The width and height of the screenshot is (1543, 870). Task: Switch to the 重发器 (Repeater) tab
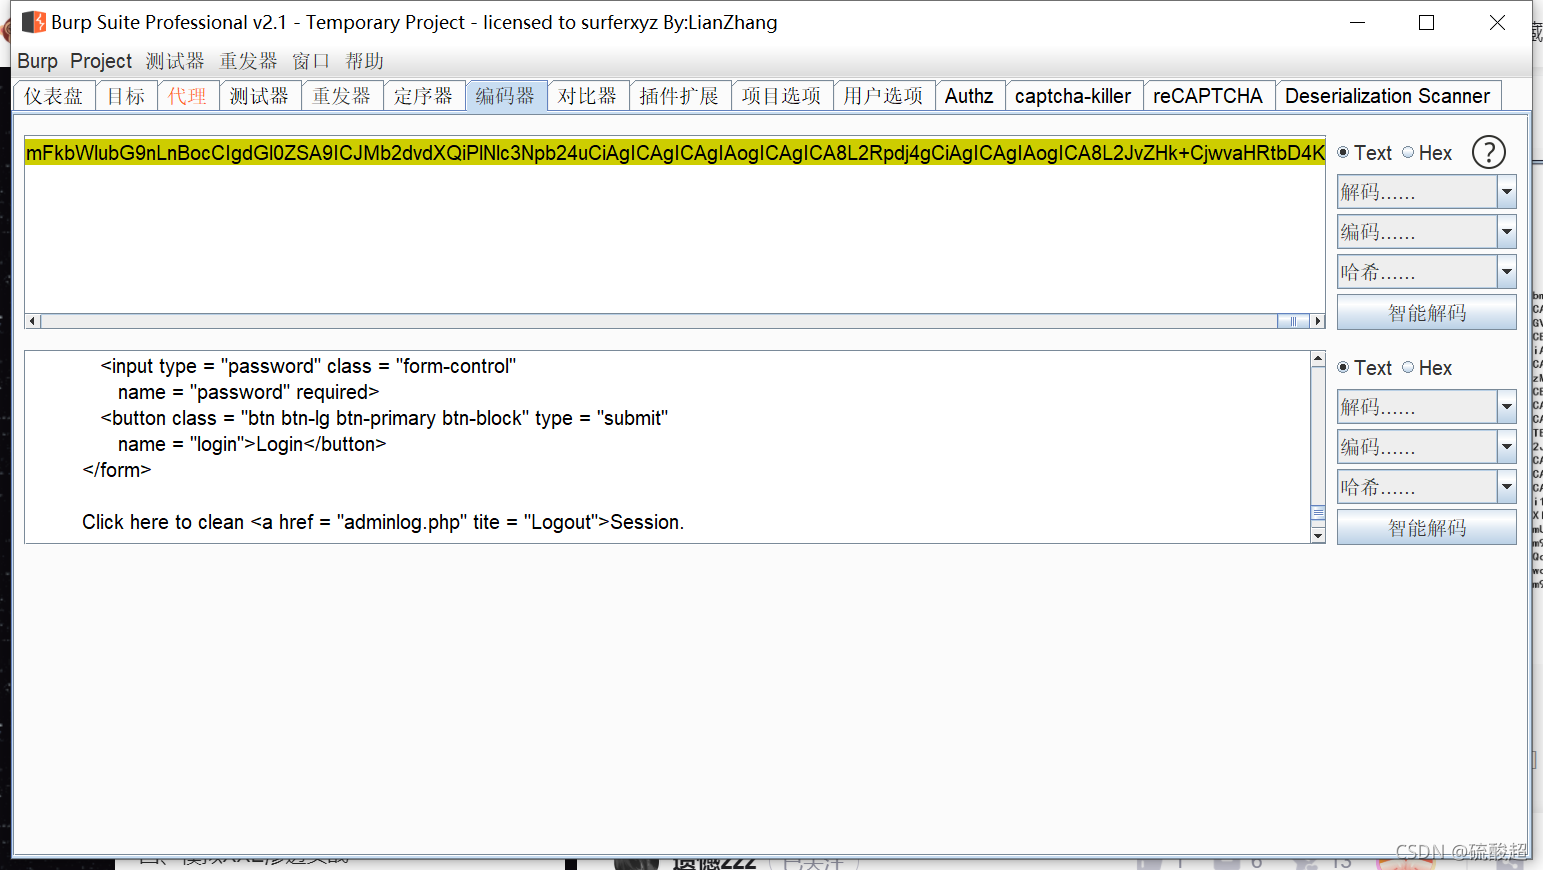[x=342, y=96]
